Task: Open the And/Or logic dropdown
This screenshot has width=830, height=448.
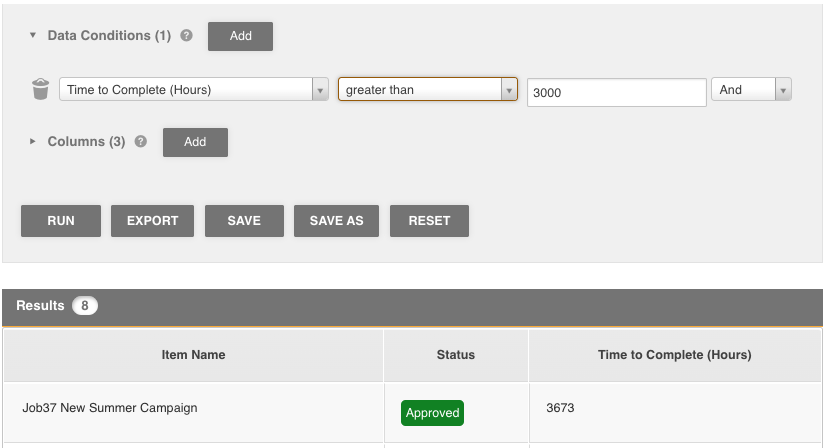Action: tap(751, 90)
